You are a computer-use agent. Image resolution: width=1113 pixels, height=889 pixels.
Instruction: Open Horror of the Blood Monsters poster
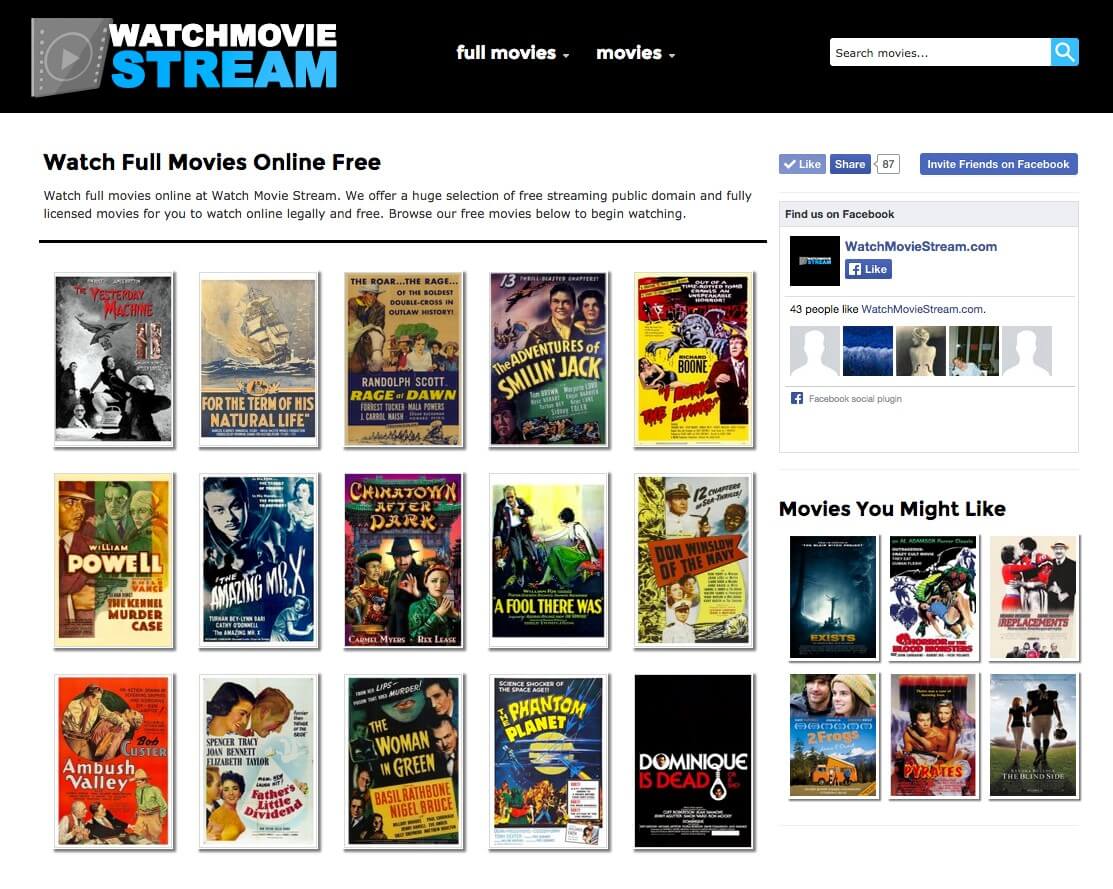(933, 598)
